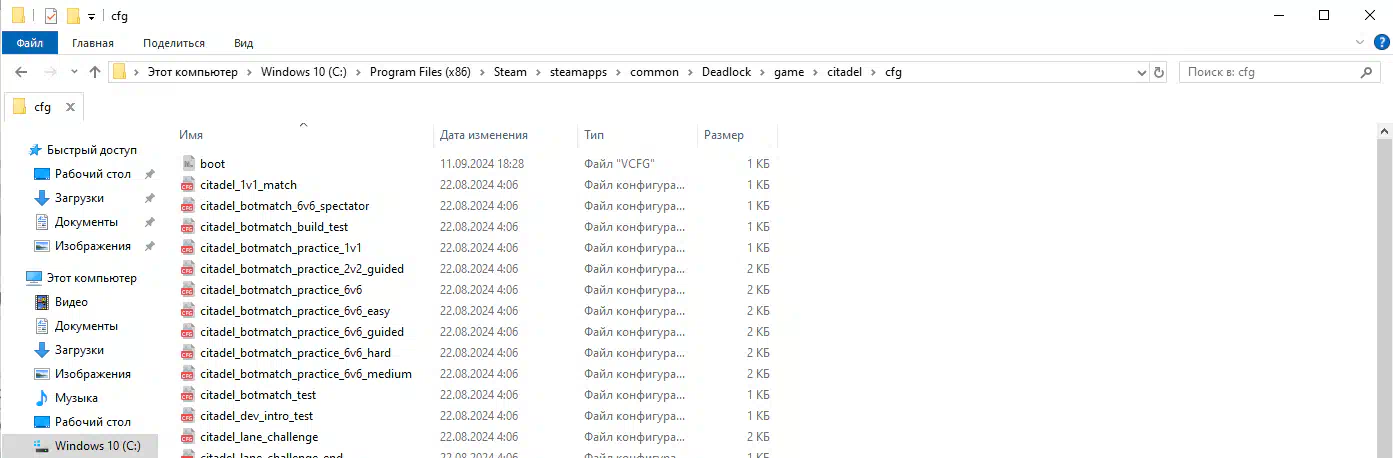Click citadel_botmatch_practice_6v6 file icon
The image size is (1393, 458).
pos(188,290)
